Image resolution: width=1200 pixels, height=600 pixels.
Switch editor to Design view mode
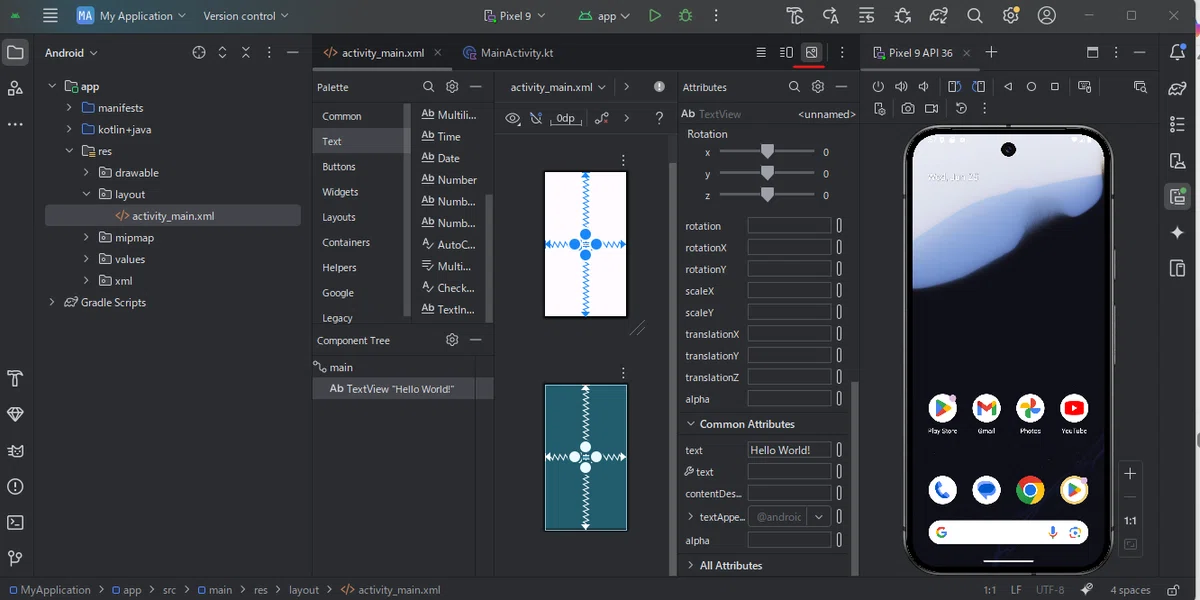[811, 53]
